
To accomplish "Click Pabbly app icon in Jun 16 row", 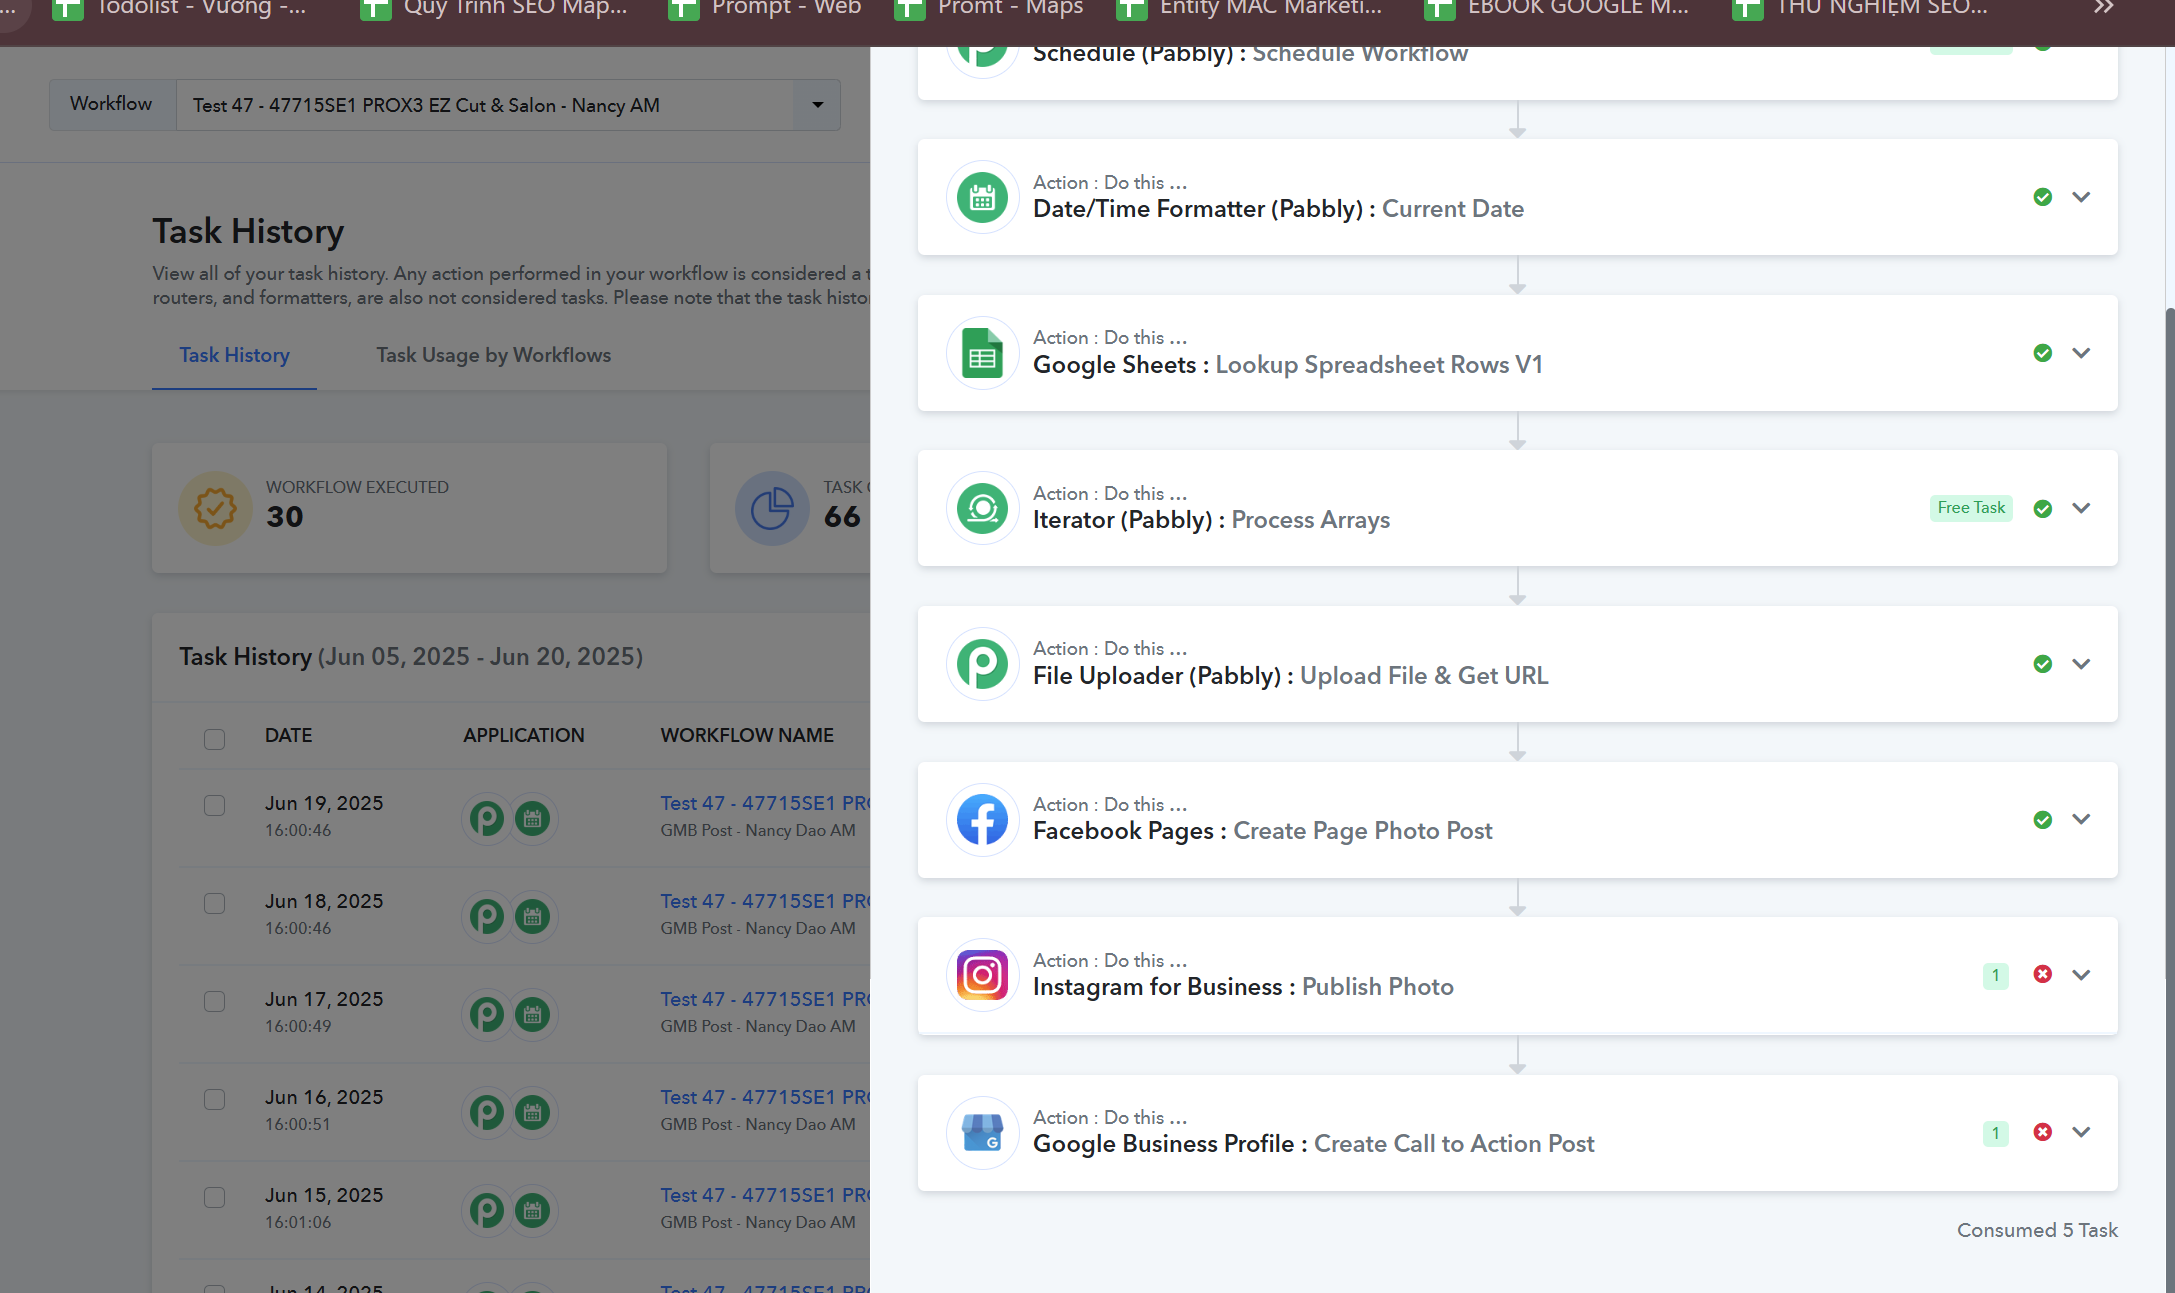I will [487, 1113].
